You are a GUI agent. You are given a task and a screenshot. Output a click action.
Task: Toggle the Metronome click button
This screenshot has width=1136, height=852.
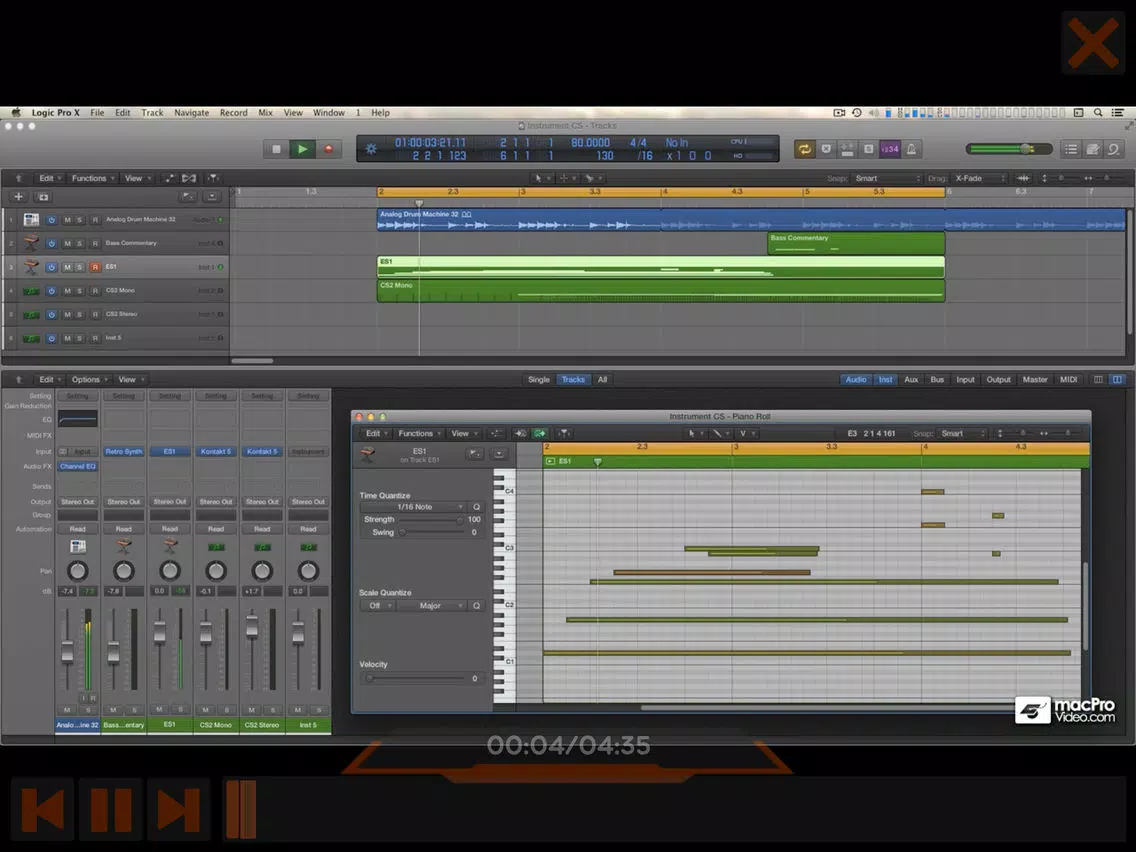(x=911, y=149)
